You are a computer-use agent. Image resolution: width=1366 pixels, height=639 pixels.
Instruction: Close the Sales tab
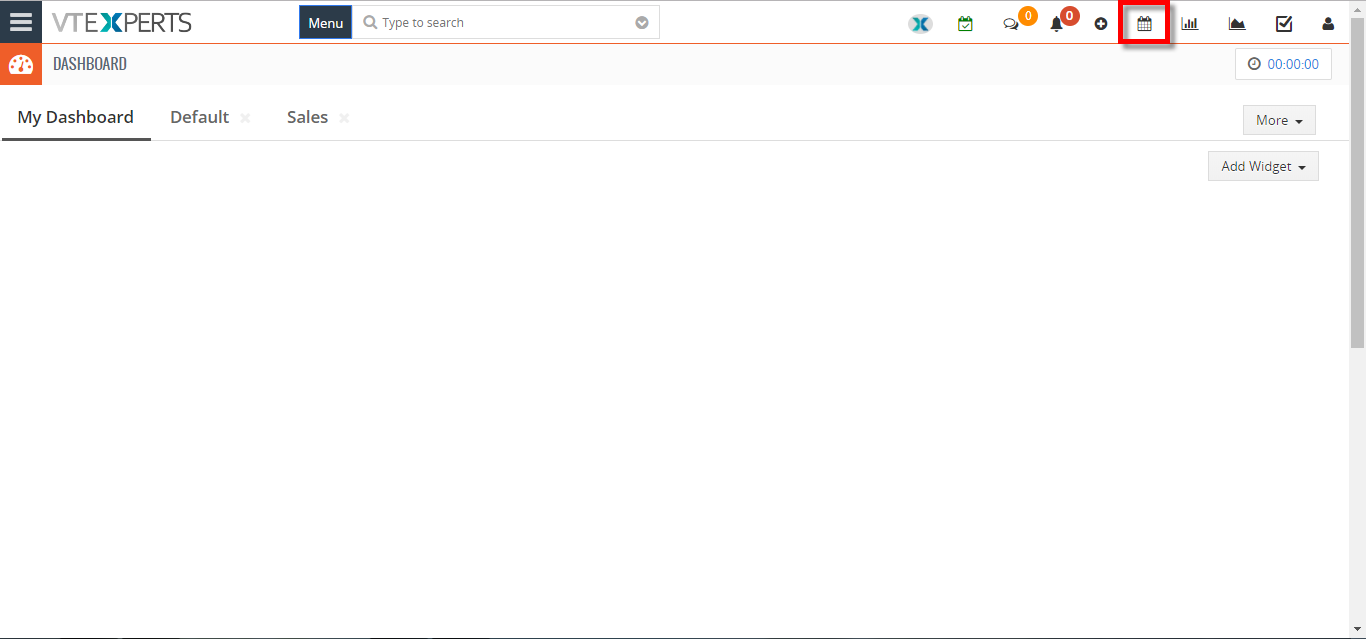tap(344, 118)
